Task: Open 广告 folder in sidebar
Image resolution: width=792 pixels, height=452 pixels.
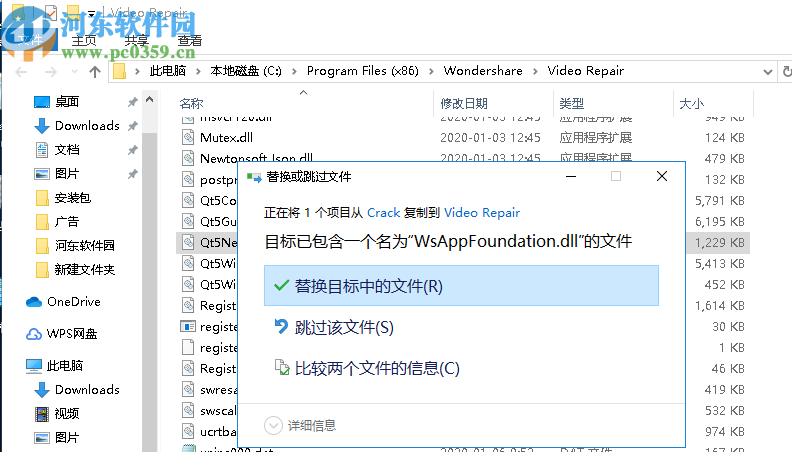Action: pyautogui.click(x=67, y=221)
